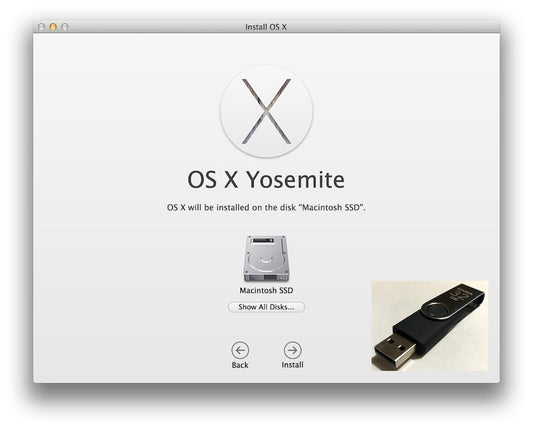
Task: Minimize the Install OS X window
Action: point(53,27)
